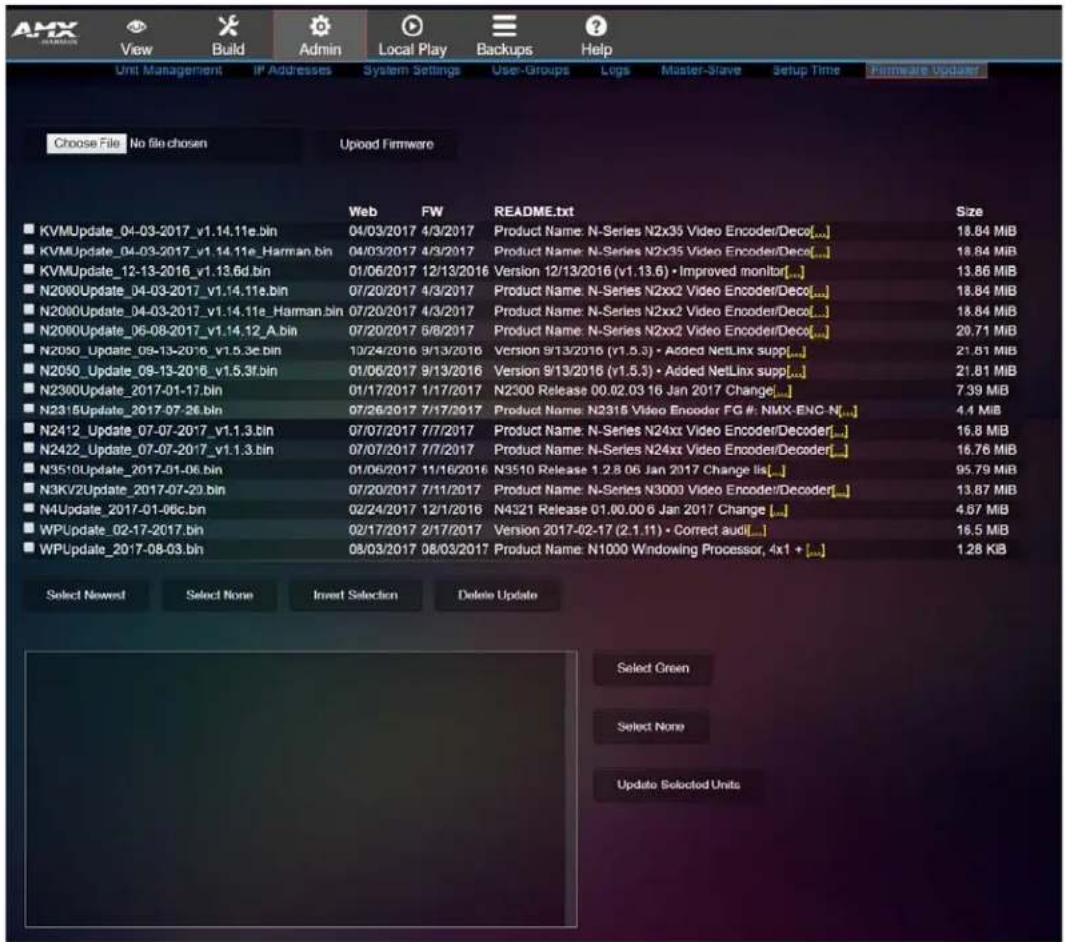
Task: Click Select None below the firmware list
Action: click(x=219, y=595)
